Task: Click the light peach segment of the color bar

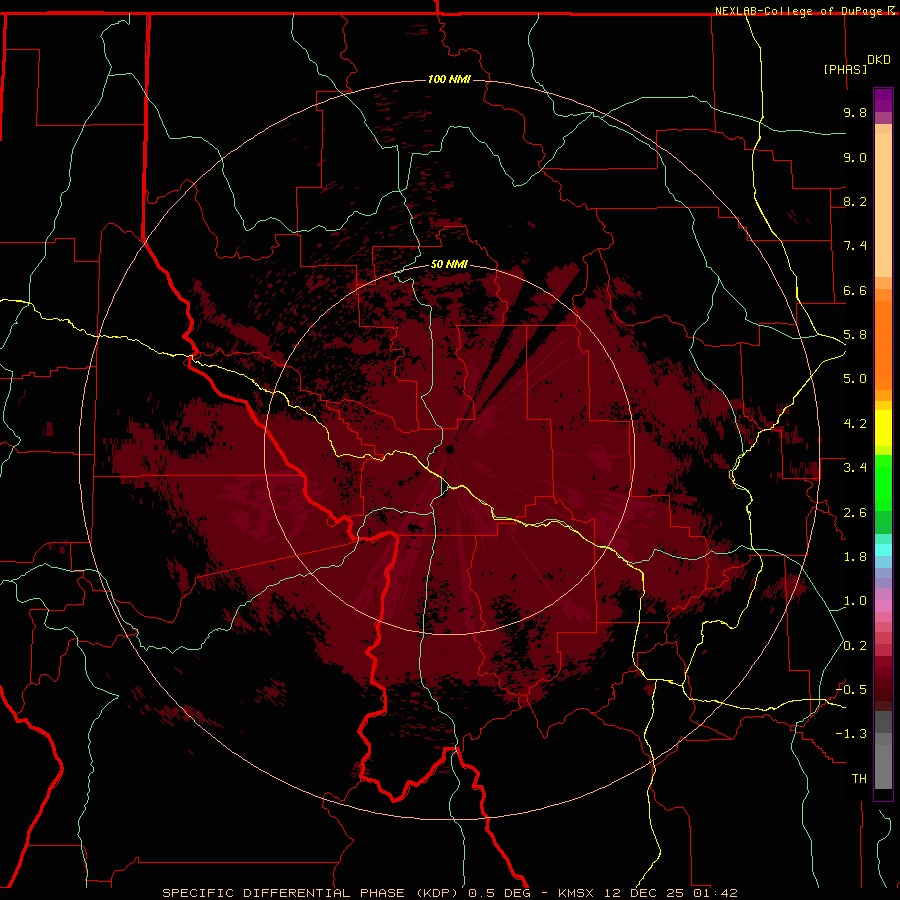Action: coord(883,205)
